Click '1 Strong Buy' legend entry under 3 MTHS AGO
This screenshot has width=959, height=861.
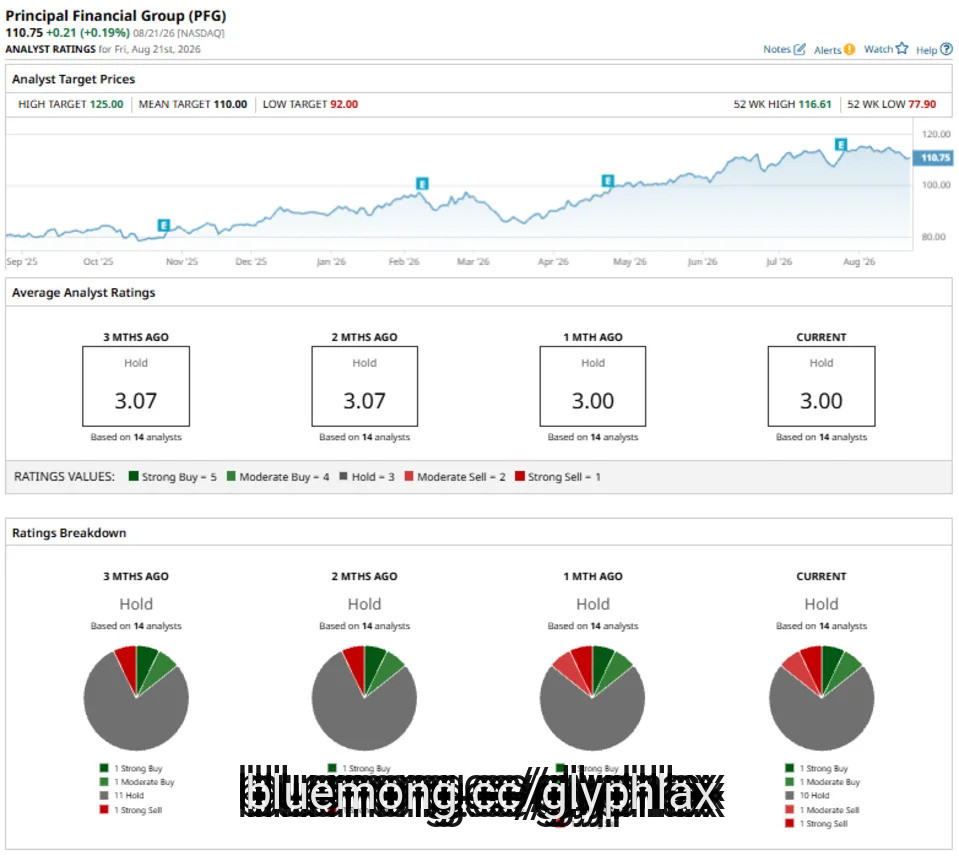point(131,768)
